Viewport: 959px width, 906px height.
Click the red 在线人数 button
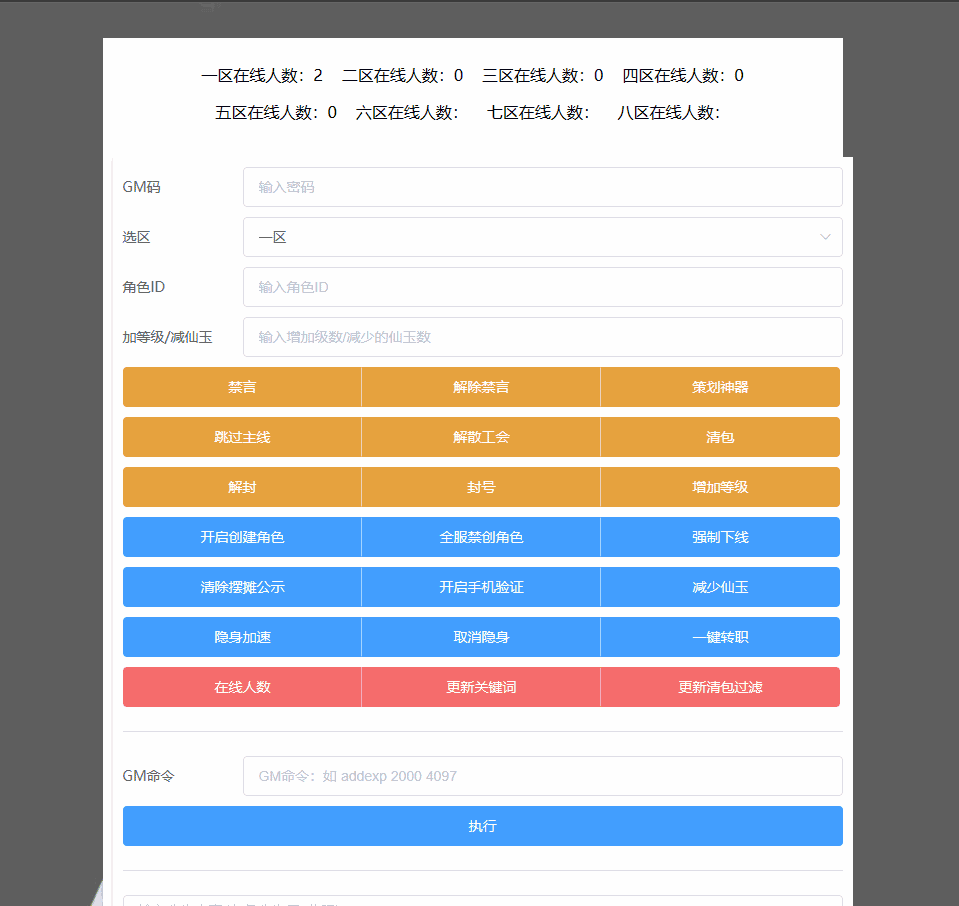point(242,687)
